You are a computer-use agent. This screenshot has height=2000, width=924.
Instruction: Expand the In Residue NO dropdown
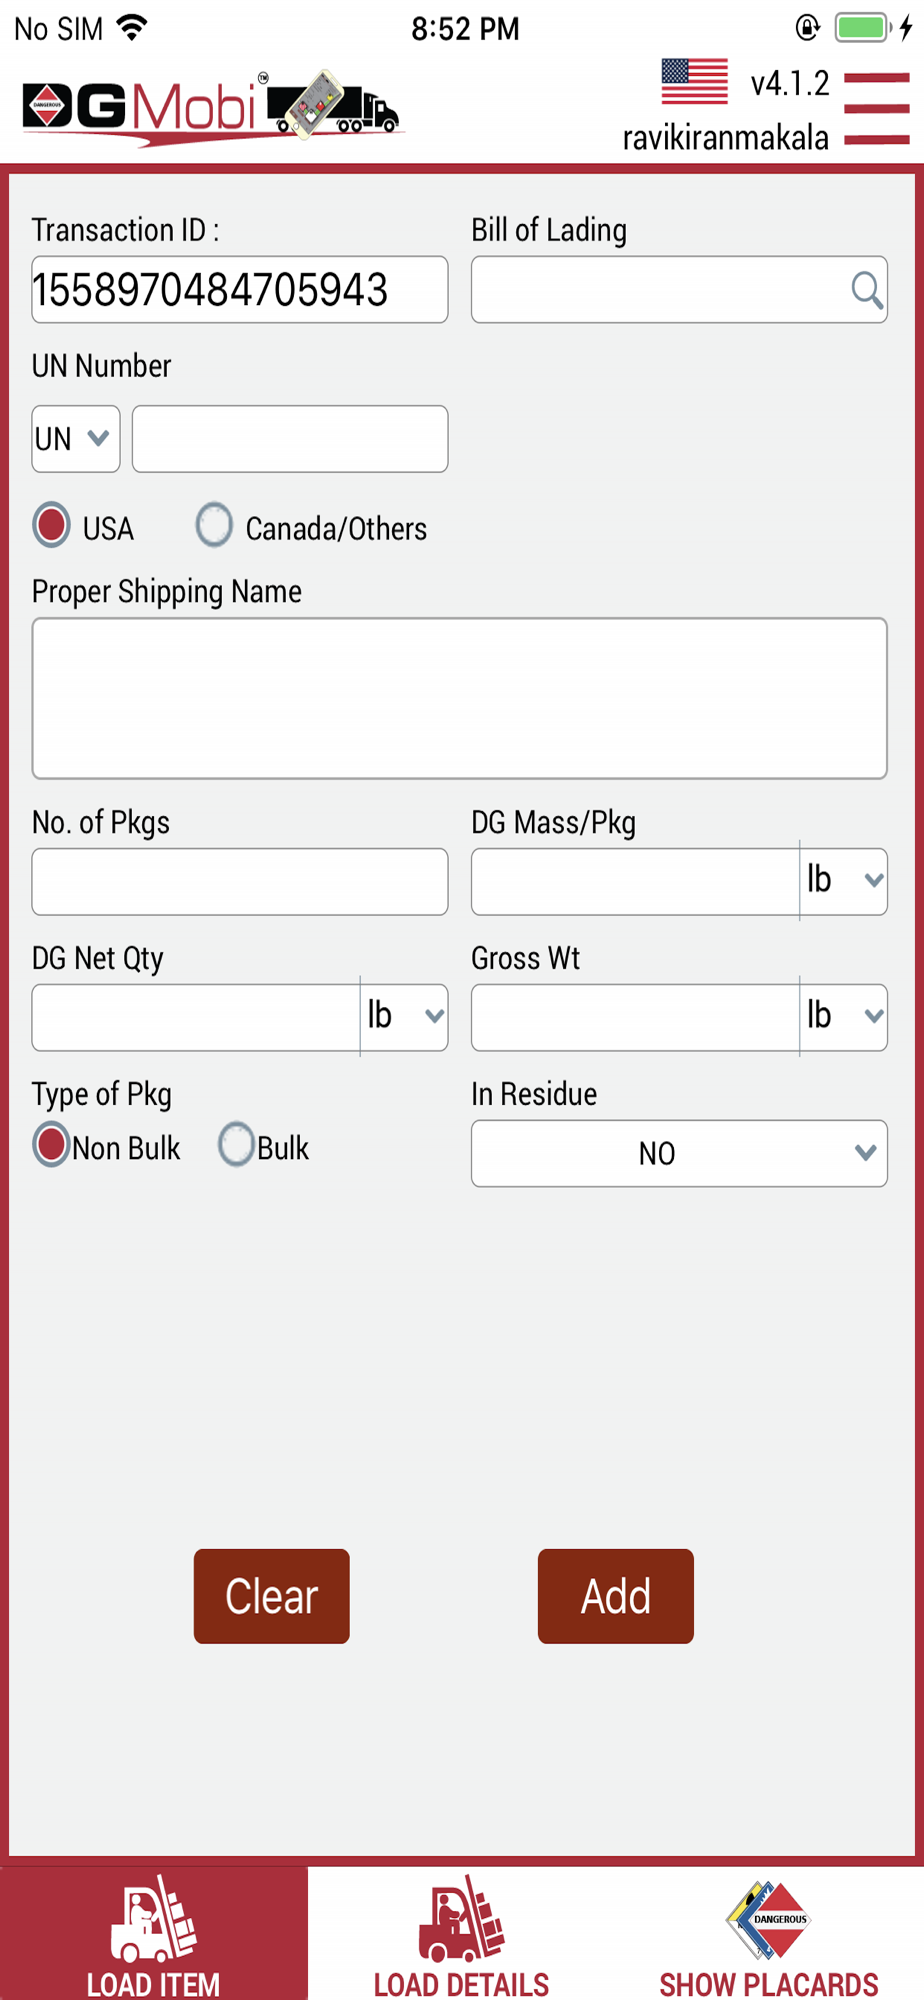pyautogui.click(x=679, y=1153)
